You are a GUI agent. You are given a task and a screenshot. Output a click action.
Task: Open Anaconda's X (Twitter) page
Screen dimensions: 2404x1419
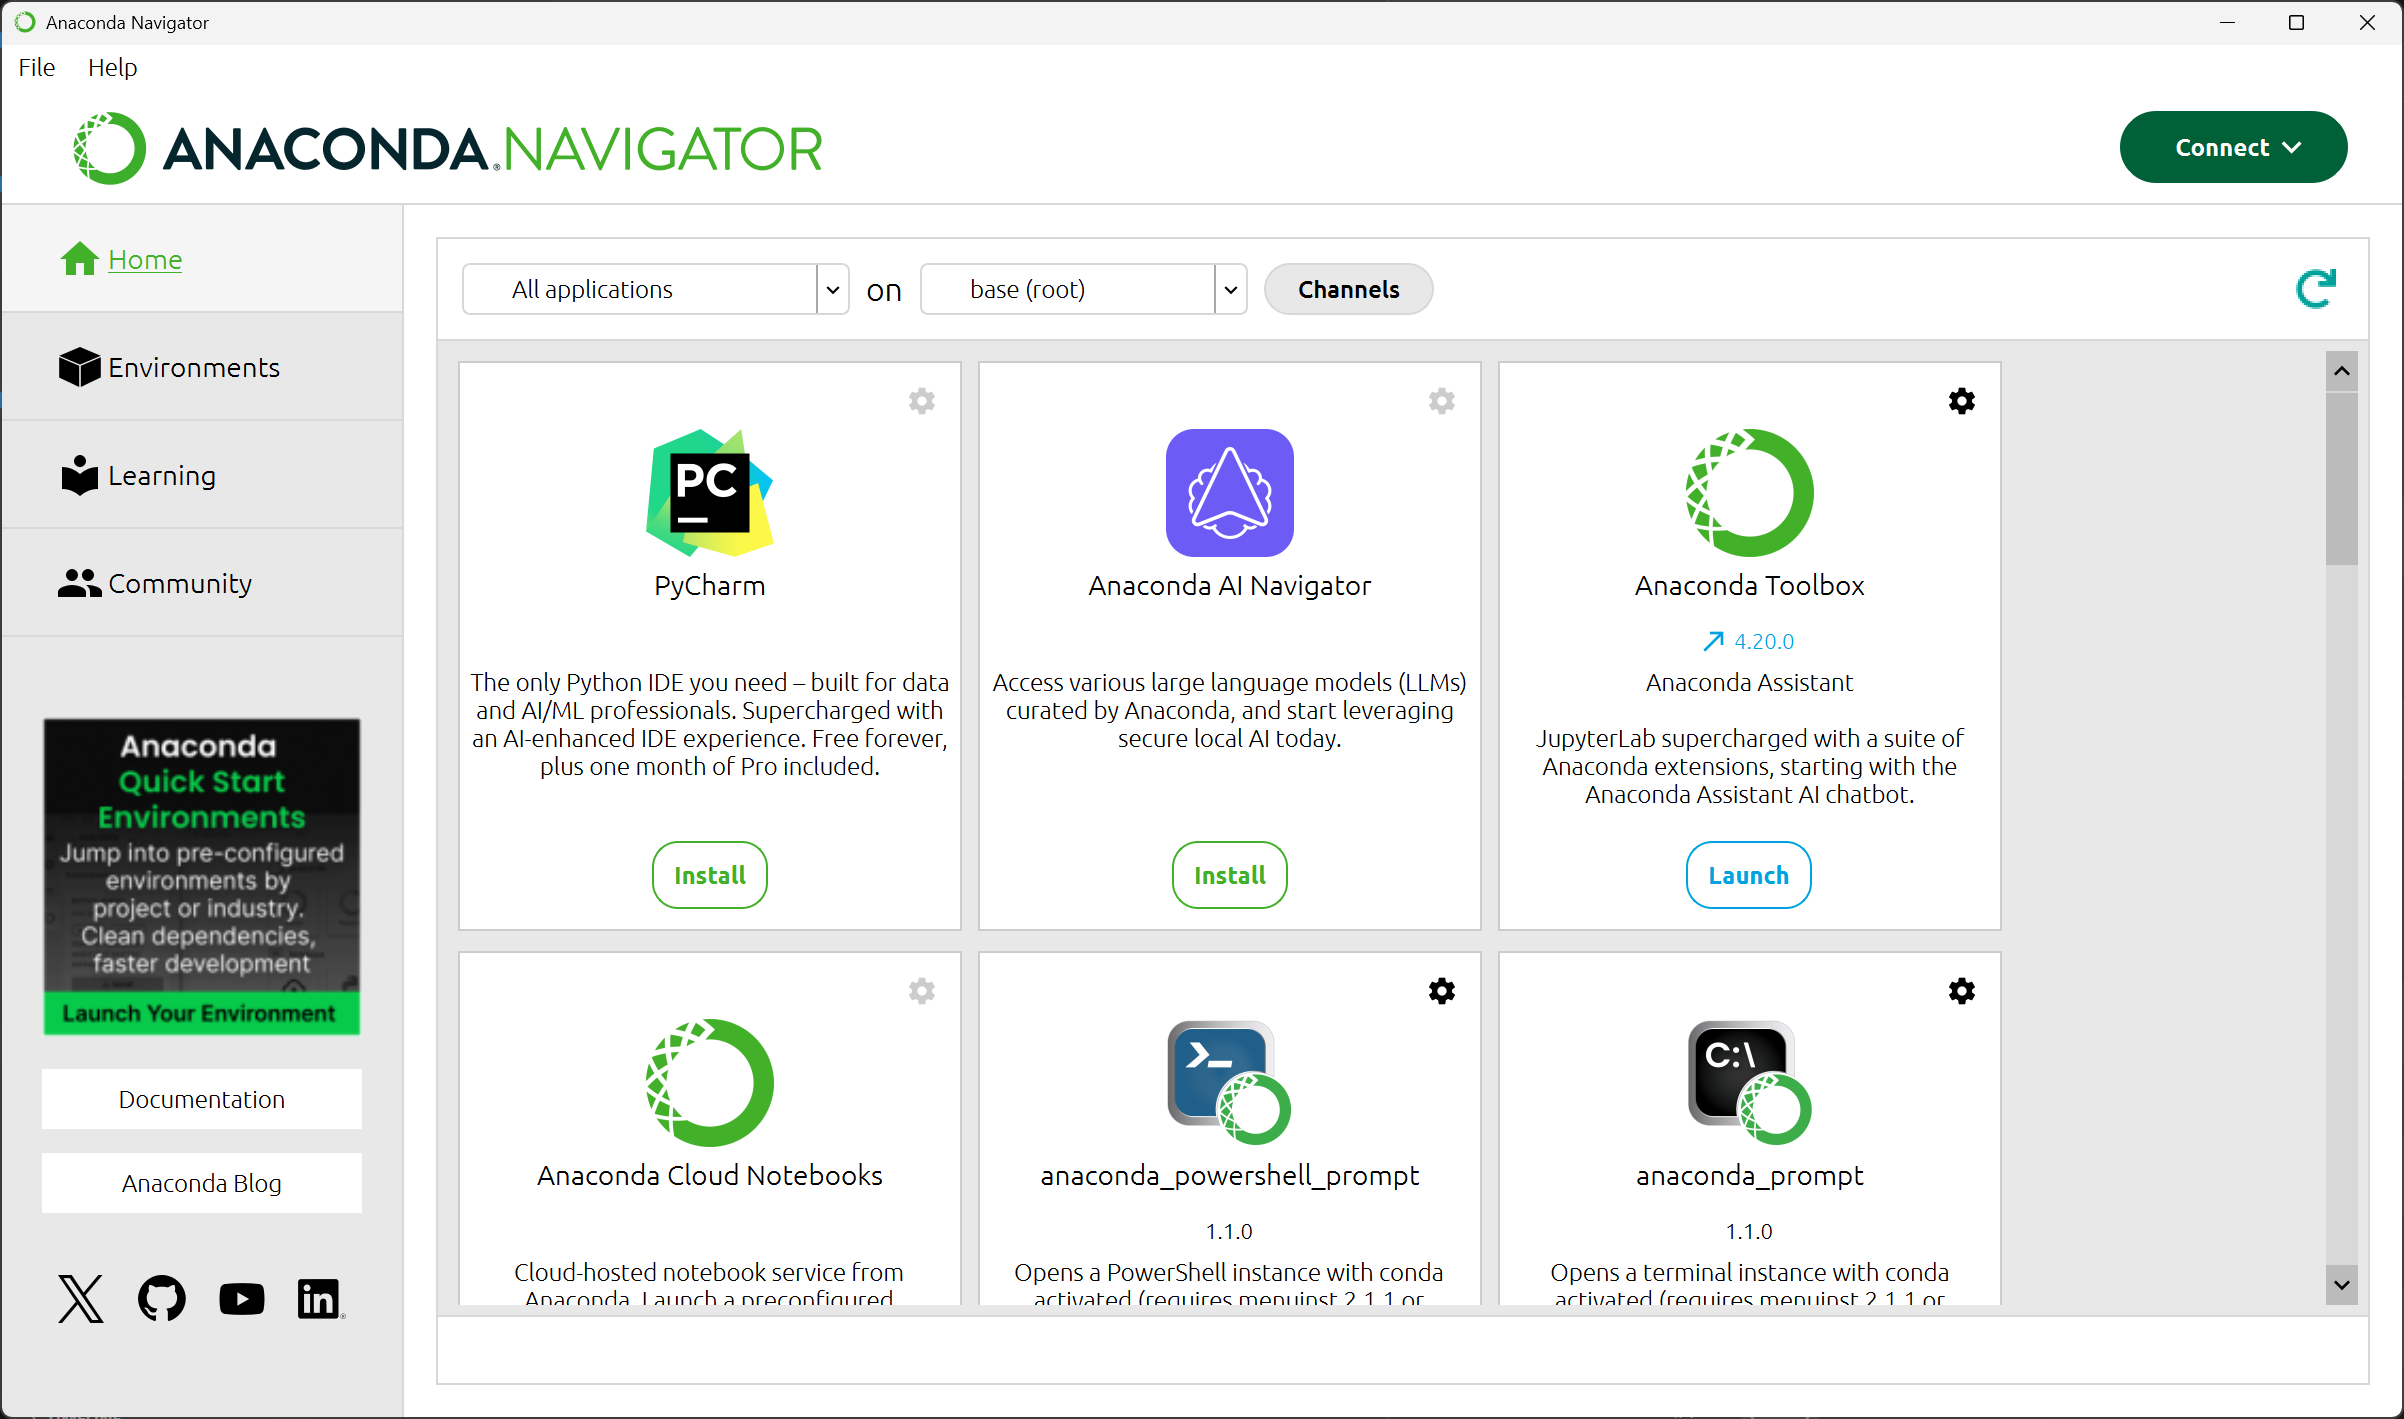80,1298
